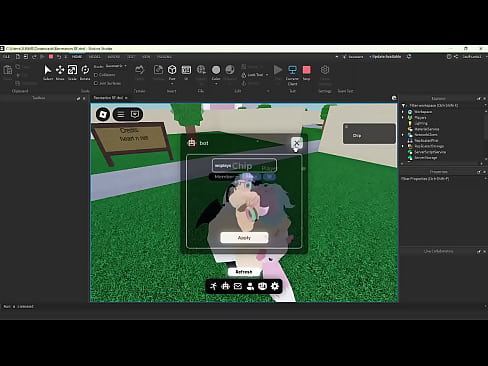
Task: Insert a Part using cube icon
Action: pyautogui.click(x=172, y=72)
